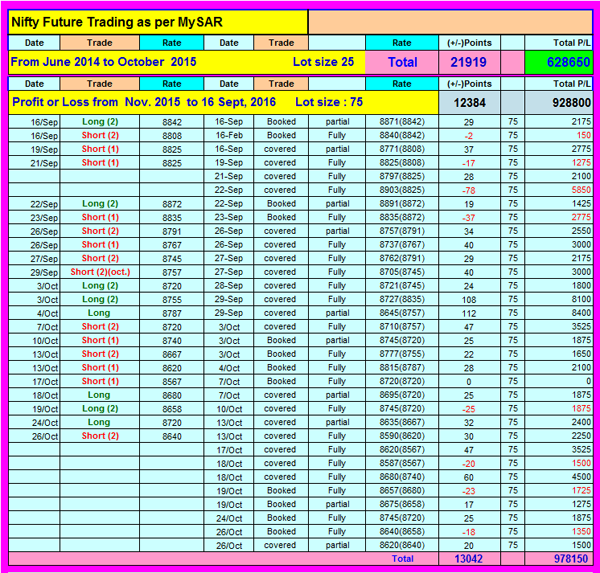Viewport: 600px width, 573px height.
Task: Select the rate cell 8777(8755)
Action: pyautogui.click(x=402, y=354)
